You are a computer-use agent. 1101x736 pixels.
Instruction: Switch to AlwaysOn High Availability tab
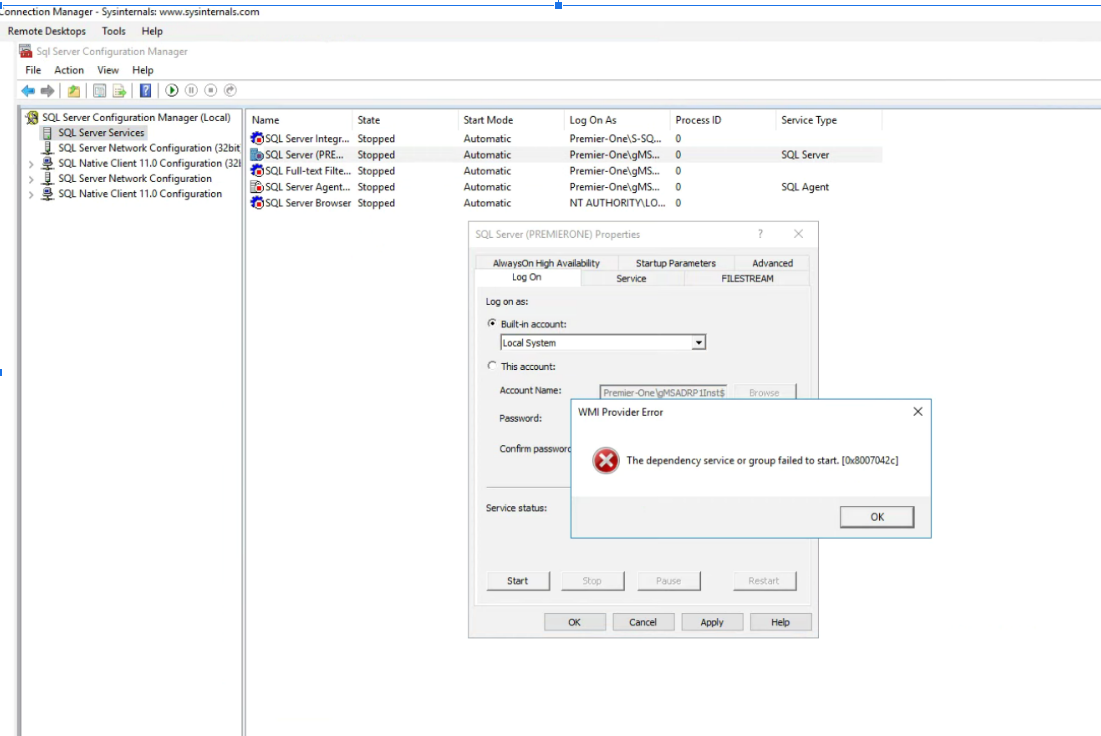tap(546, 263)
